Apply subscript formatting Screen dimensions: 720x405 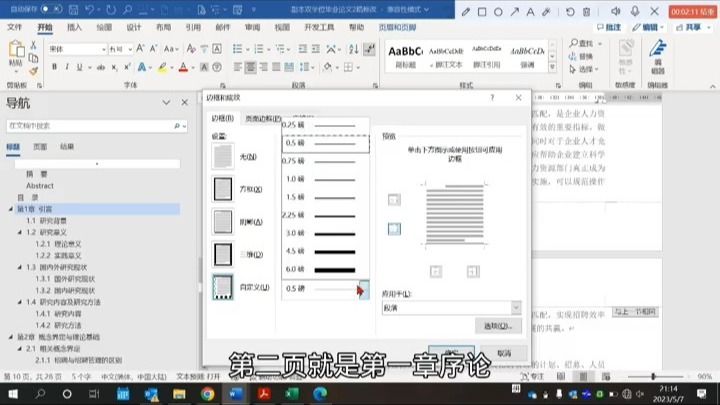pyautogui.click(x=114, y=68)
